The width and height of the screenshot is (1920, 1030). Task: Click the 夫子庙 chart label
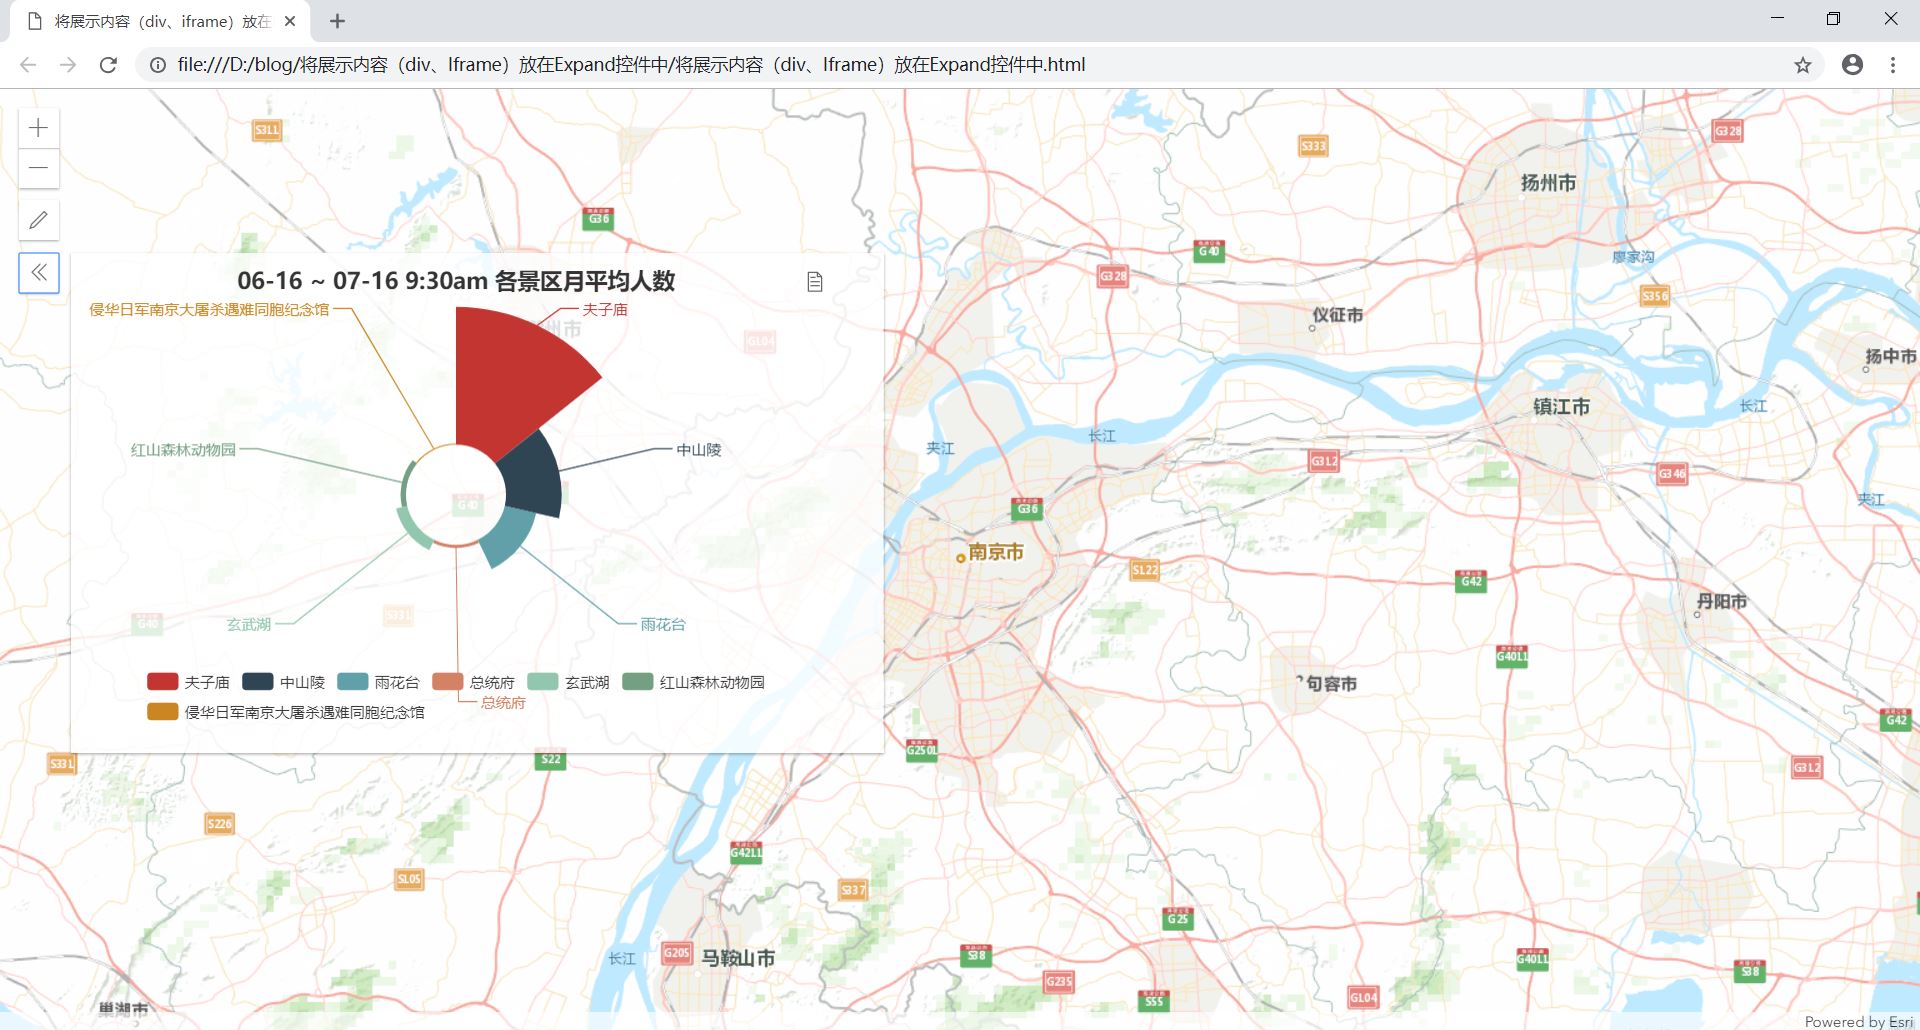click(x=605, y=310)
